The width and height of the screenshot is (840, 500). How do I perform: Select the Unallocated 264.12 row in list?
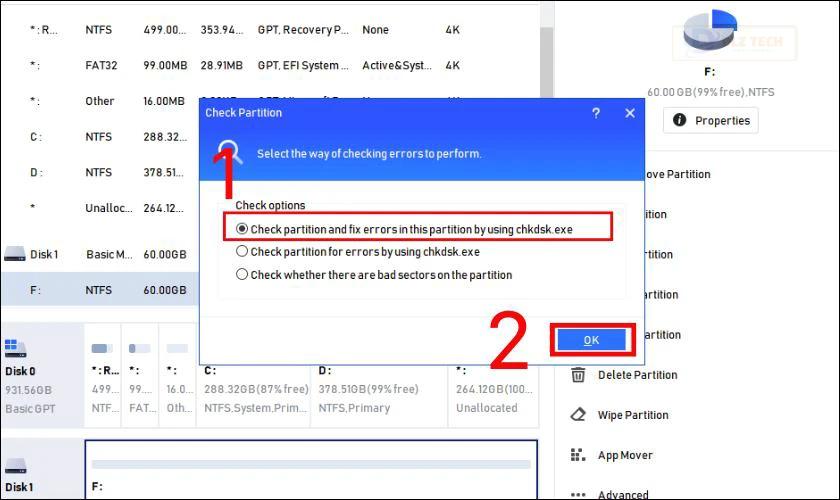click(100, 208)
